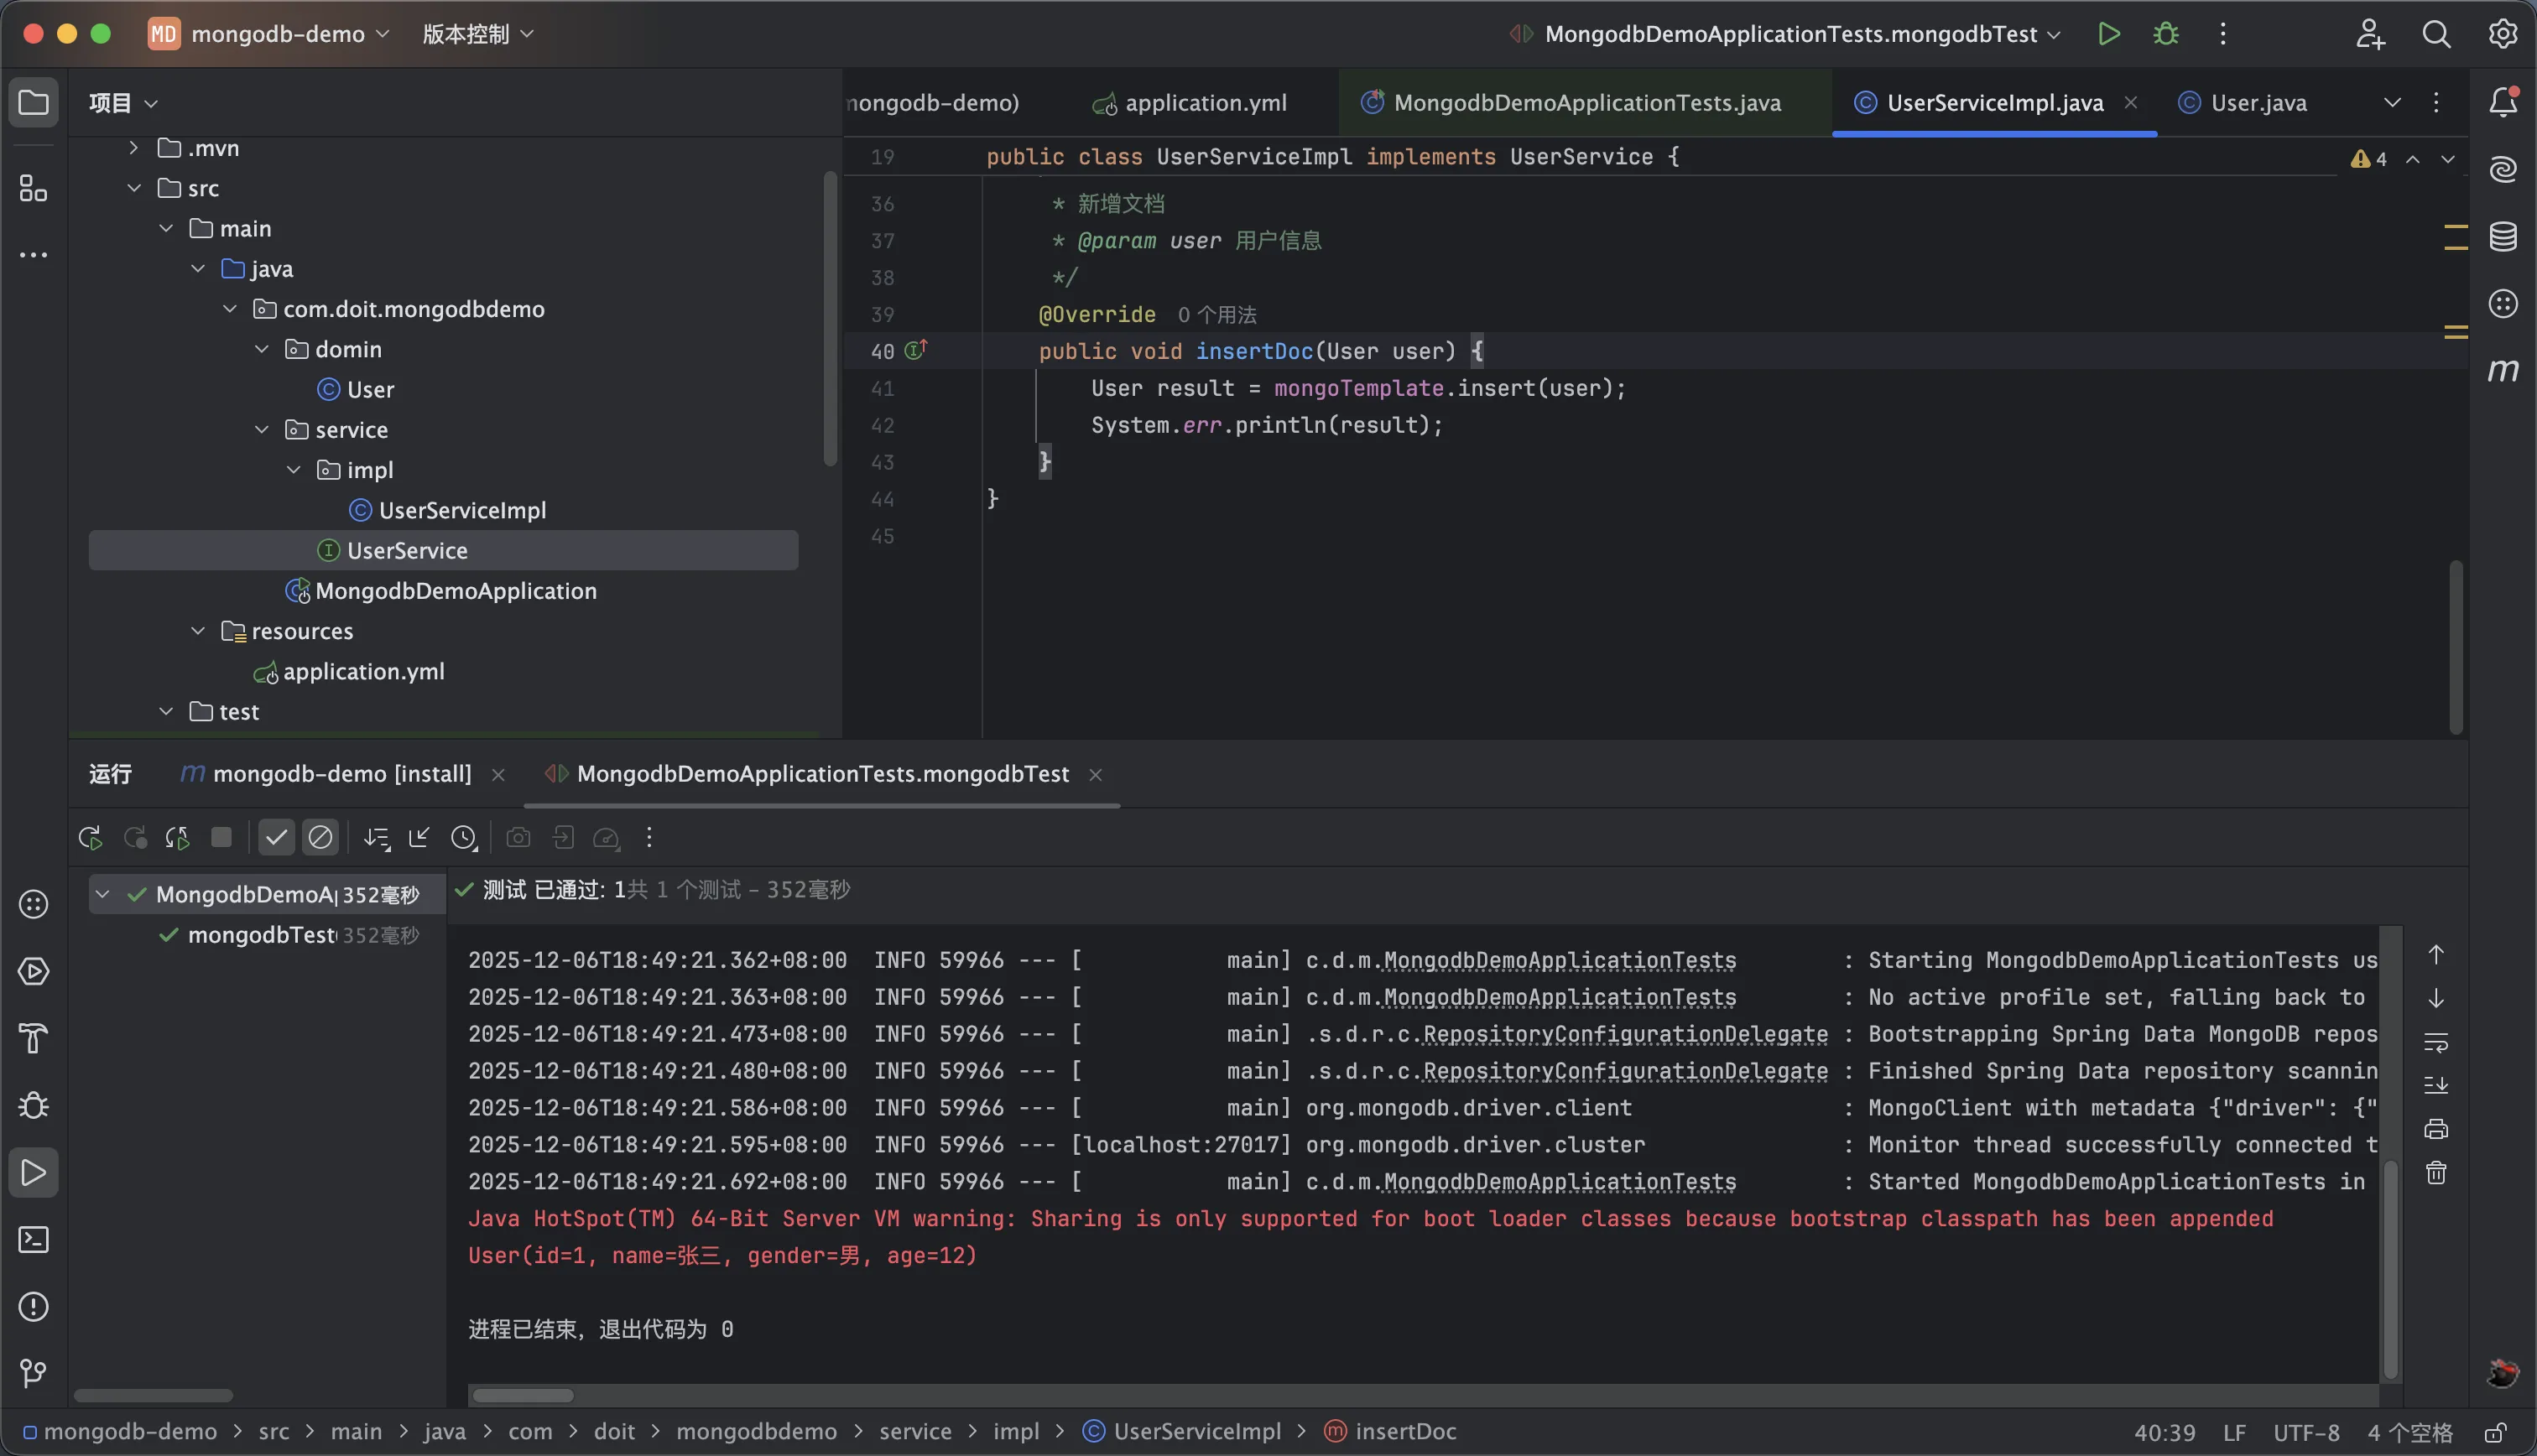Click the UserServiceImpl breadcrumb
The image size is (2537, 1456).
(1196, 1431)
